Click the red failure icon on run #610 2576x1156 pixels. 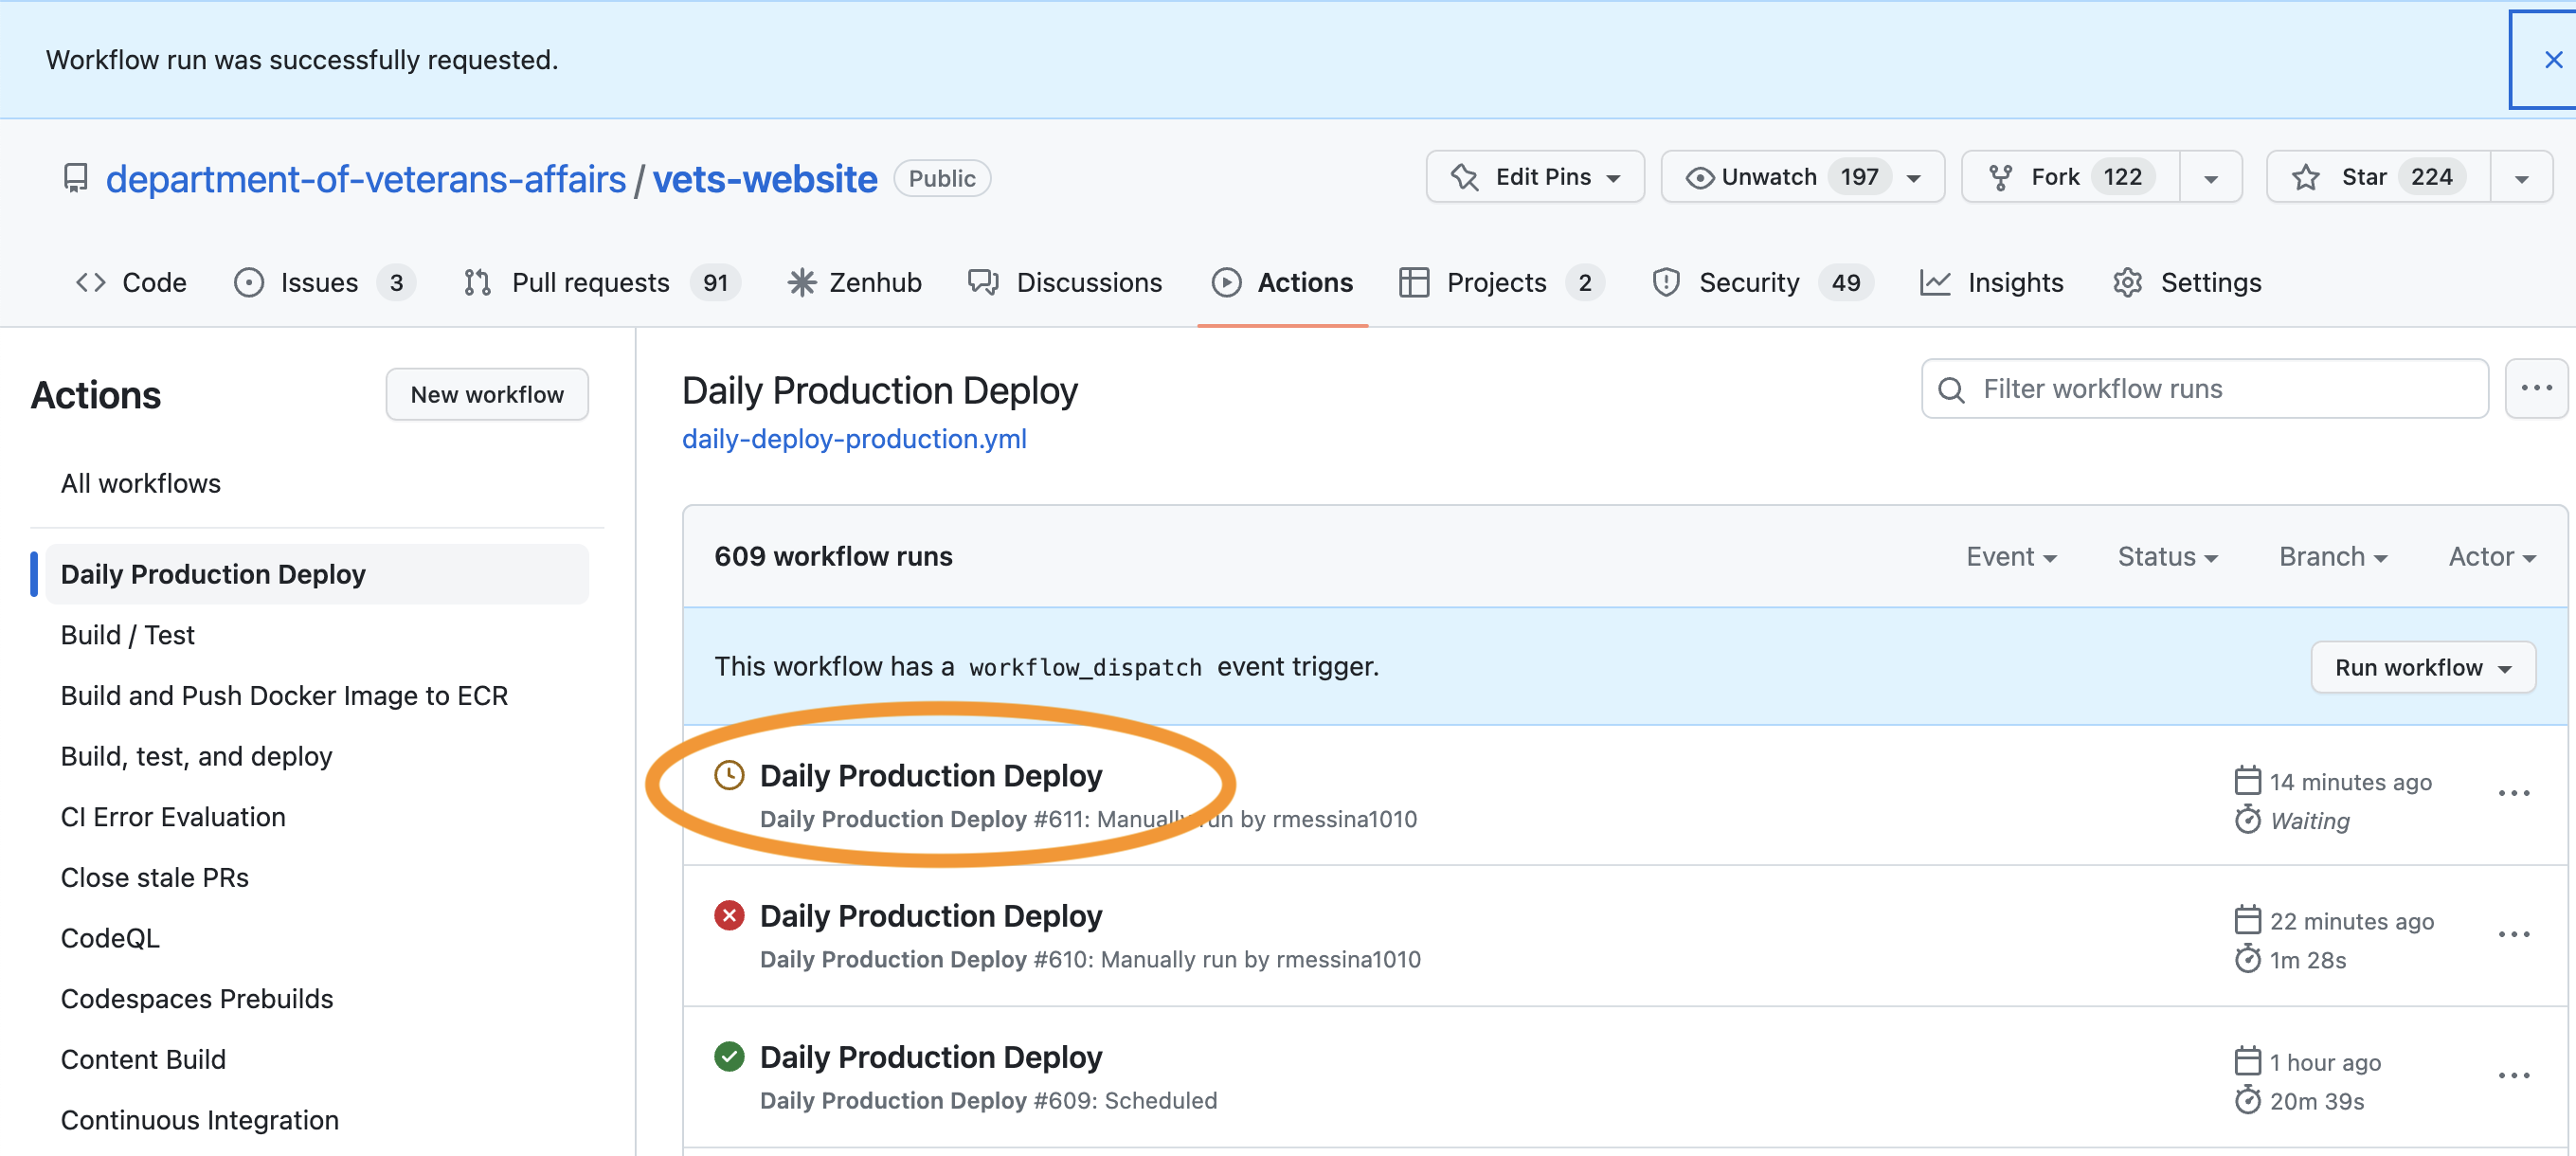click(x=729, y=915)
